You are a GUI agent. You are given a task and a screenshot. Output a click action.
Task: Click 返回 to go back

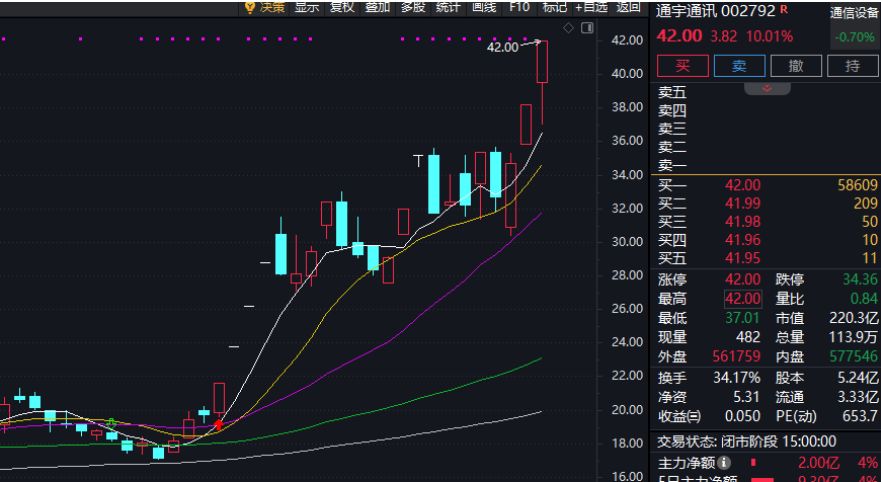(628, 7)
